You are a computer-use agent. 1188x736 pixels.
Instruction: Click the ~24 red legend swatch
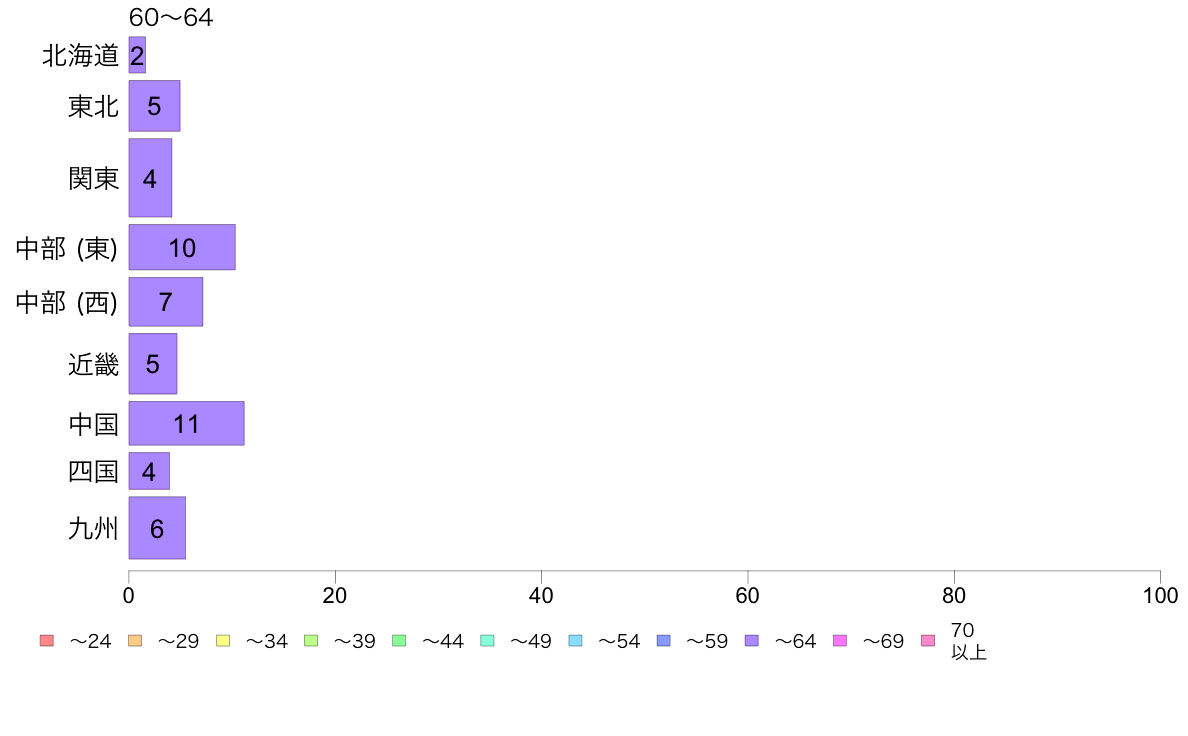[x=47, y=640]
